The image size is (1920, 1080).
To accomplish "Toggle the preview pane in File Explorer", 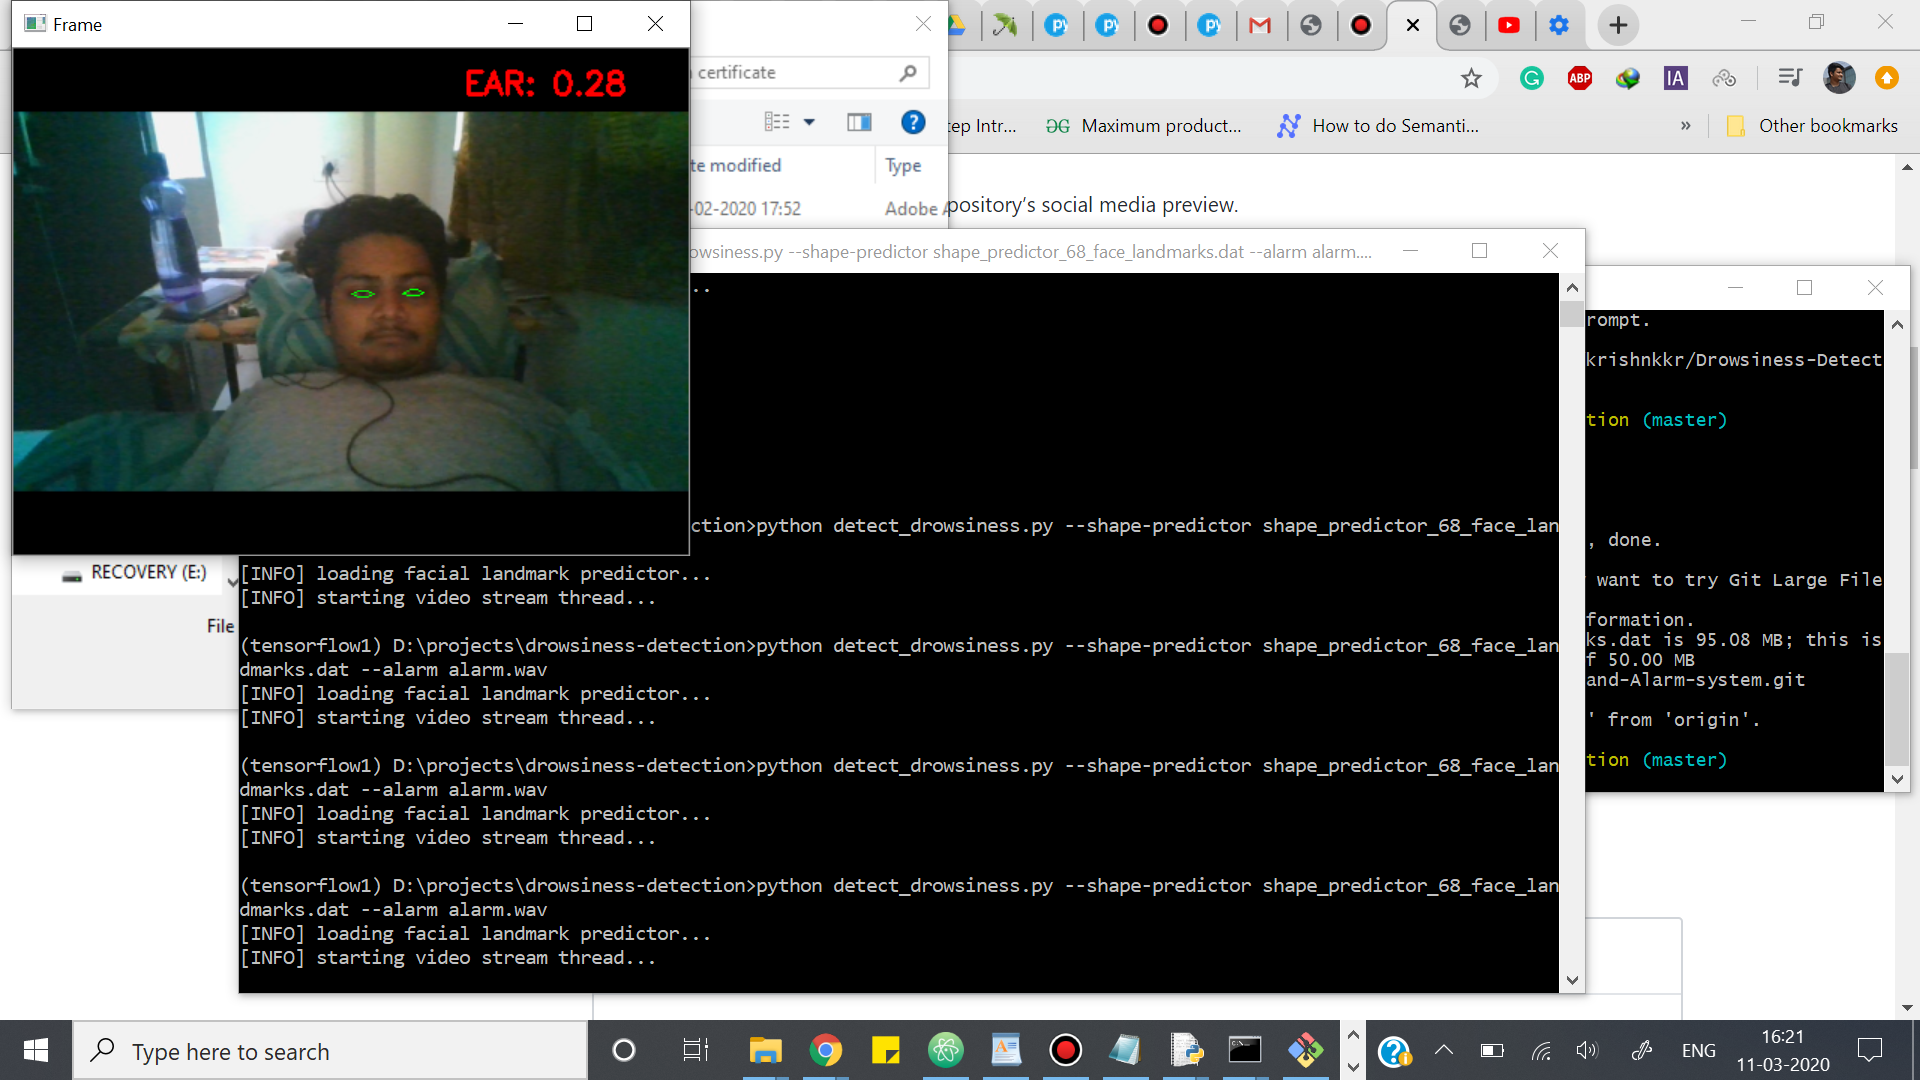I will (x=858, y=122).
